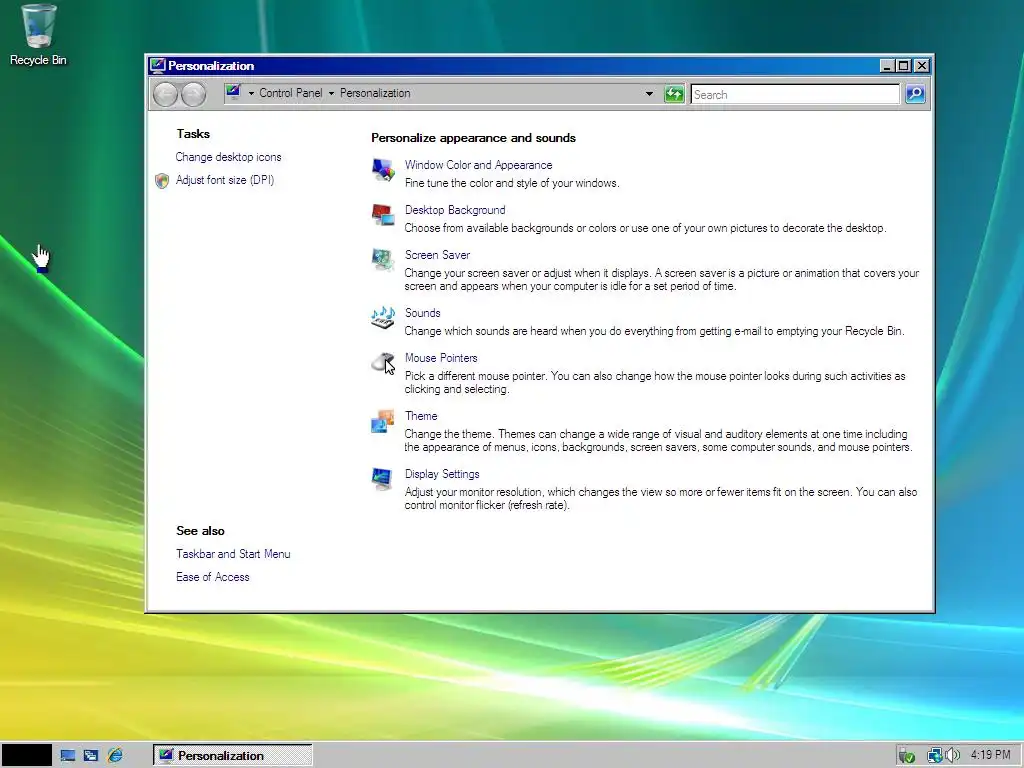Viewport: 1024px width, 768px height.
Task: Click the Back navigation arrow
Action: [166, 95]
